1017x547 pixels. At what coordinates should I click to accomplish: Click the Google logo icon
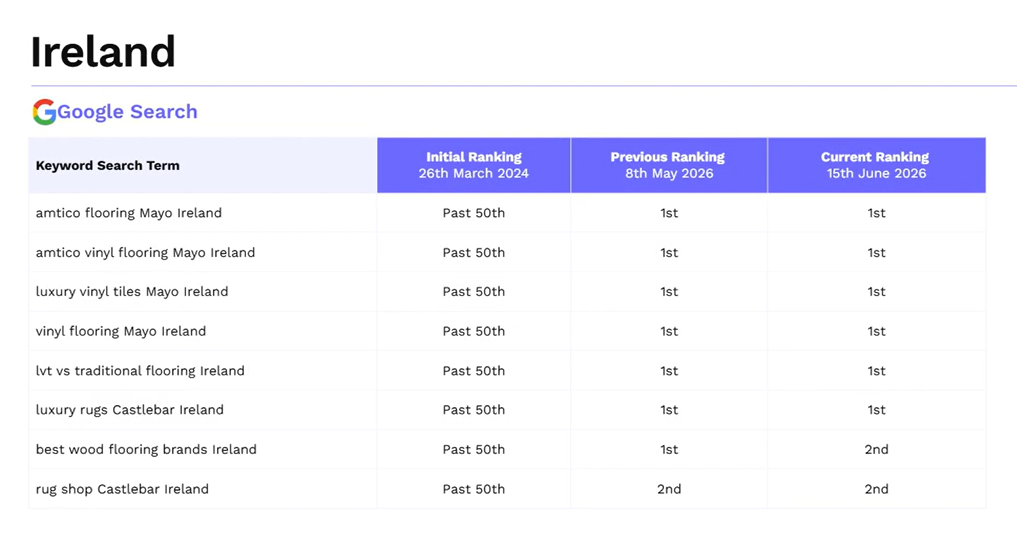click(44, 112)
